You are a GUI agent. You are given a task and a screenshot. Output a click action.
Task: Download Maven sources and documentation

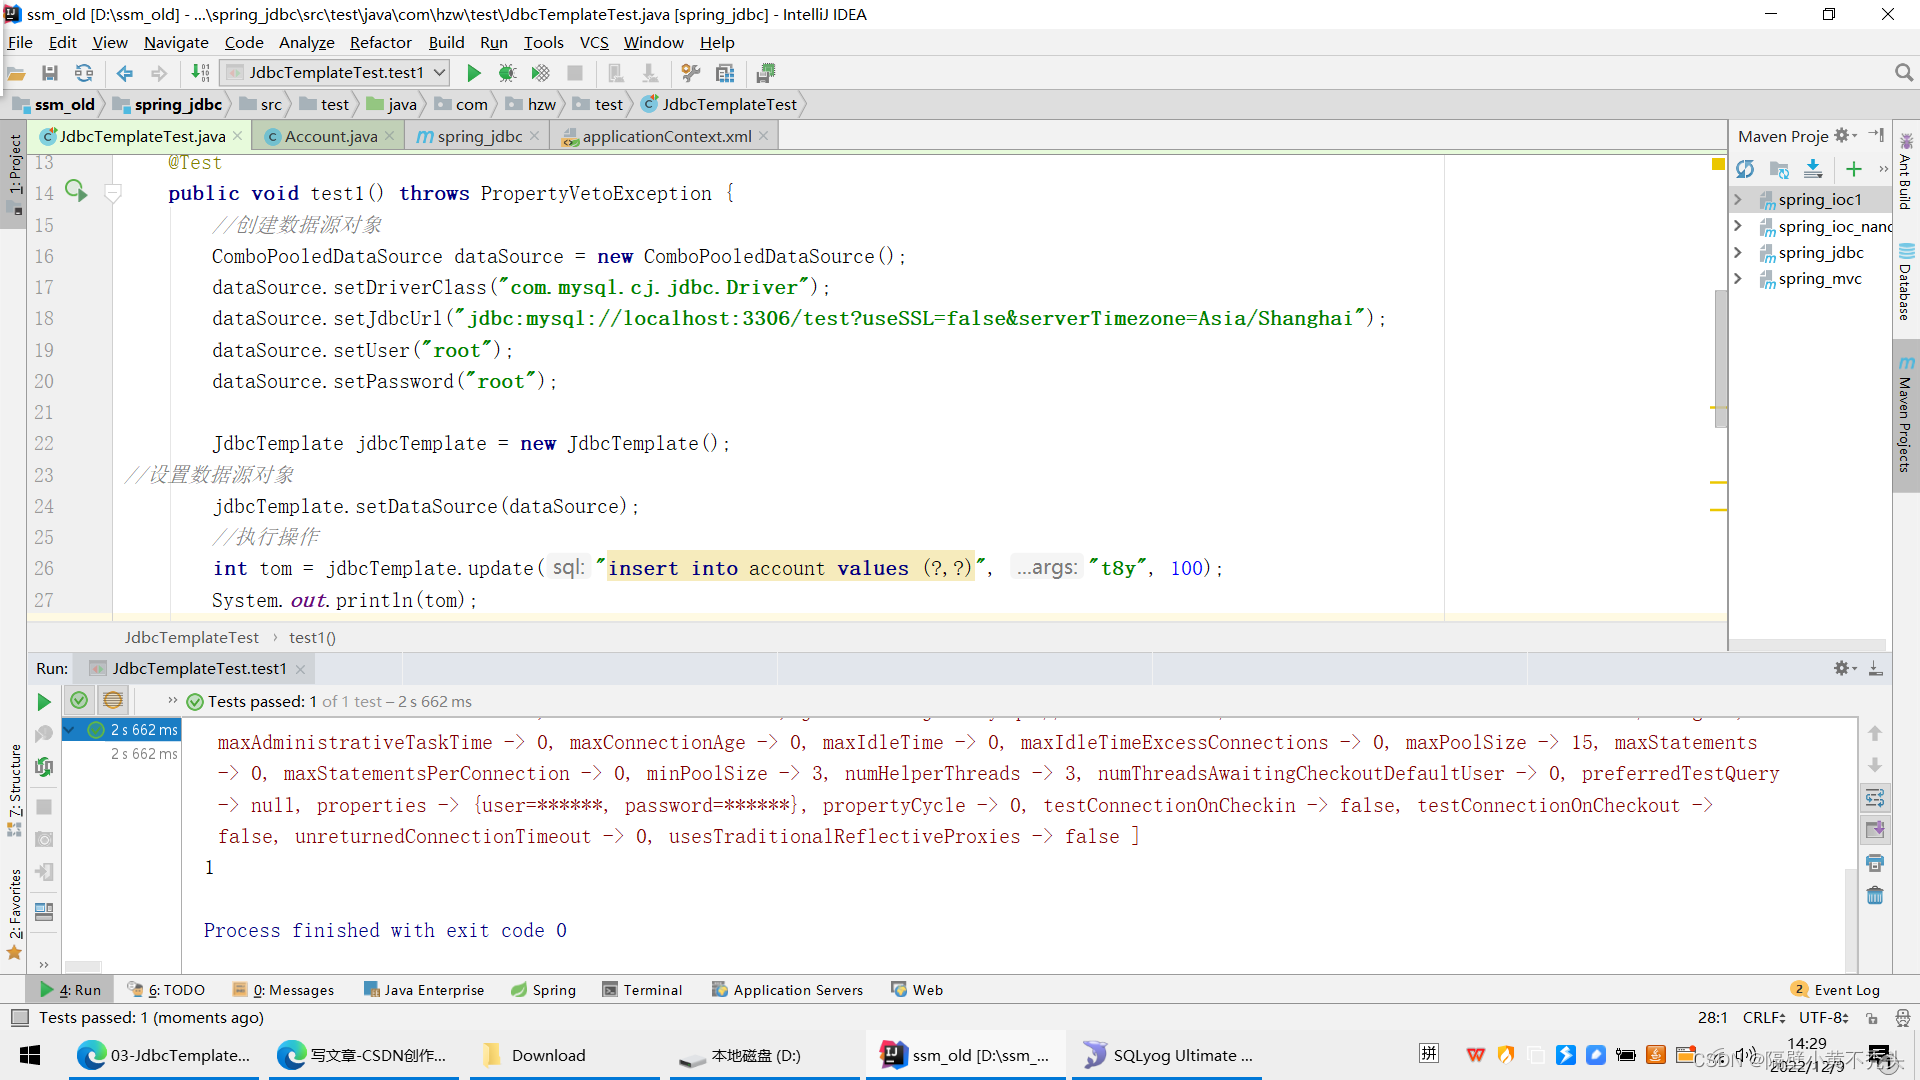pos(1813,170)
